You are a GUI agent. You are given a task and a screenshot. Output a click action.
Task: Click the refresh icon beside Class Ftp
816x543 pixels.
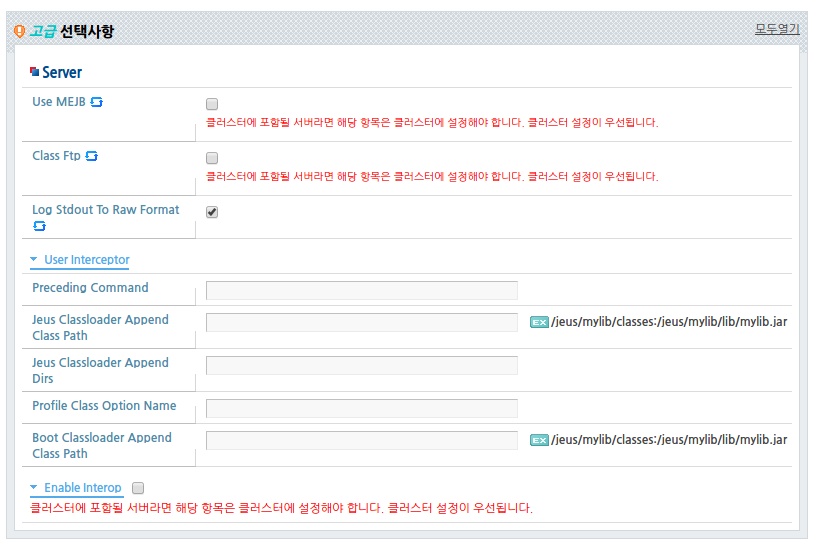(x=92, y=156)
